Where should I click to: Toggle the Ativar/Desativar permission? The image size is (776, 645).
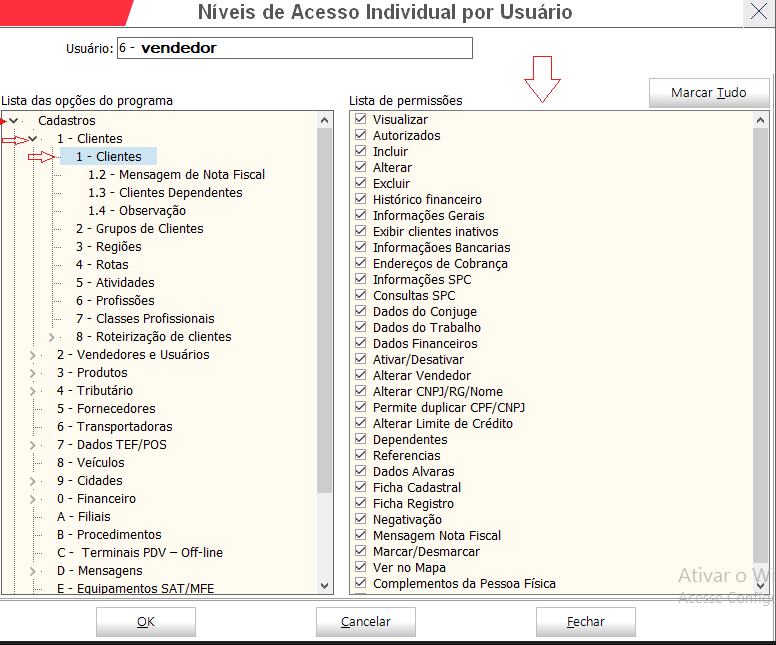(361, 359)
